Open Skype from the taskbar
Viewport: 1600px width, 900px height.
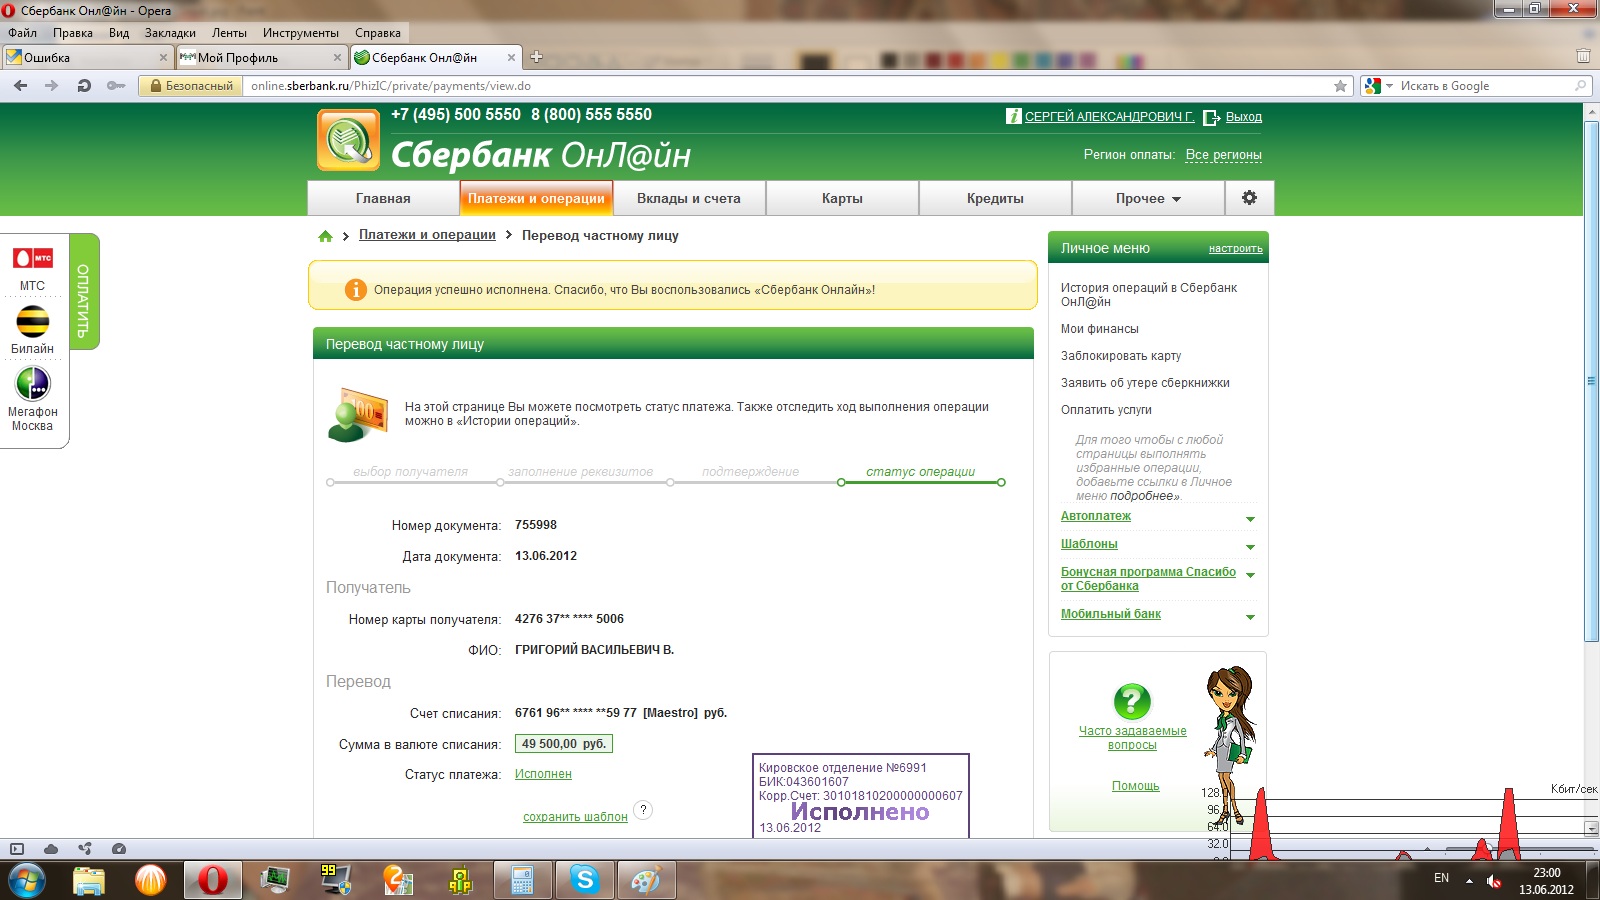(585, 880)
